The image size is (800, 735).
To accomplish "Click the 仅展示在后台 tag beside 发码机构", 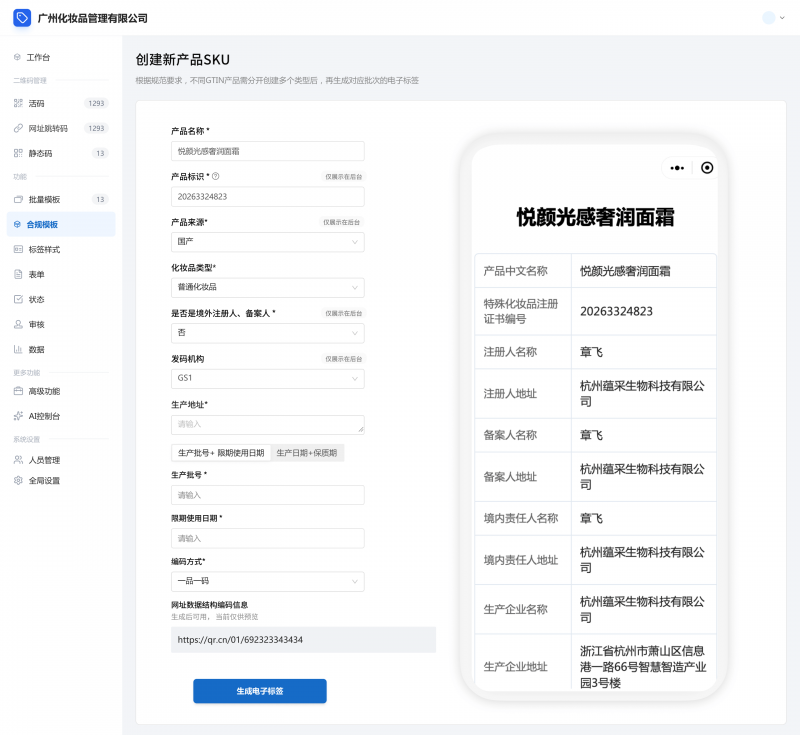I will tap(343, 359).
